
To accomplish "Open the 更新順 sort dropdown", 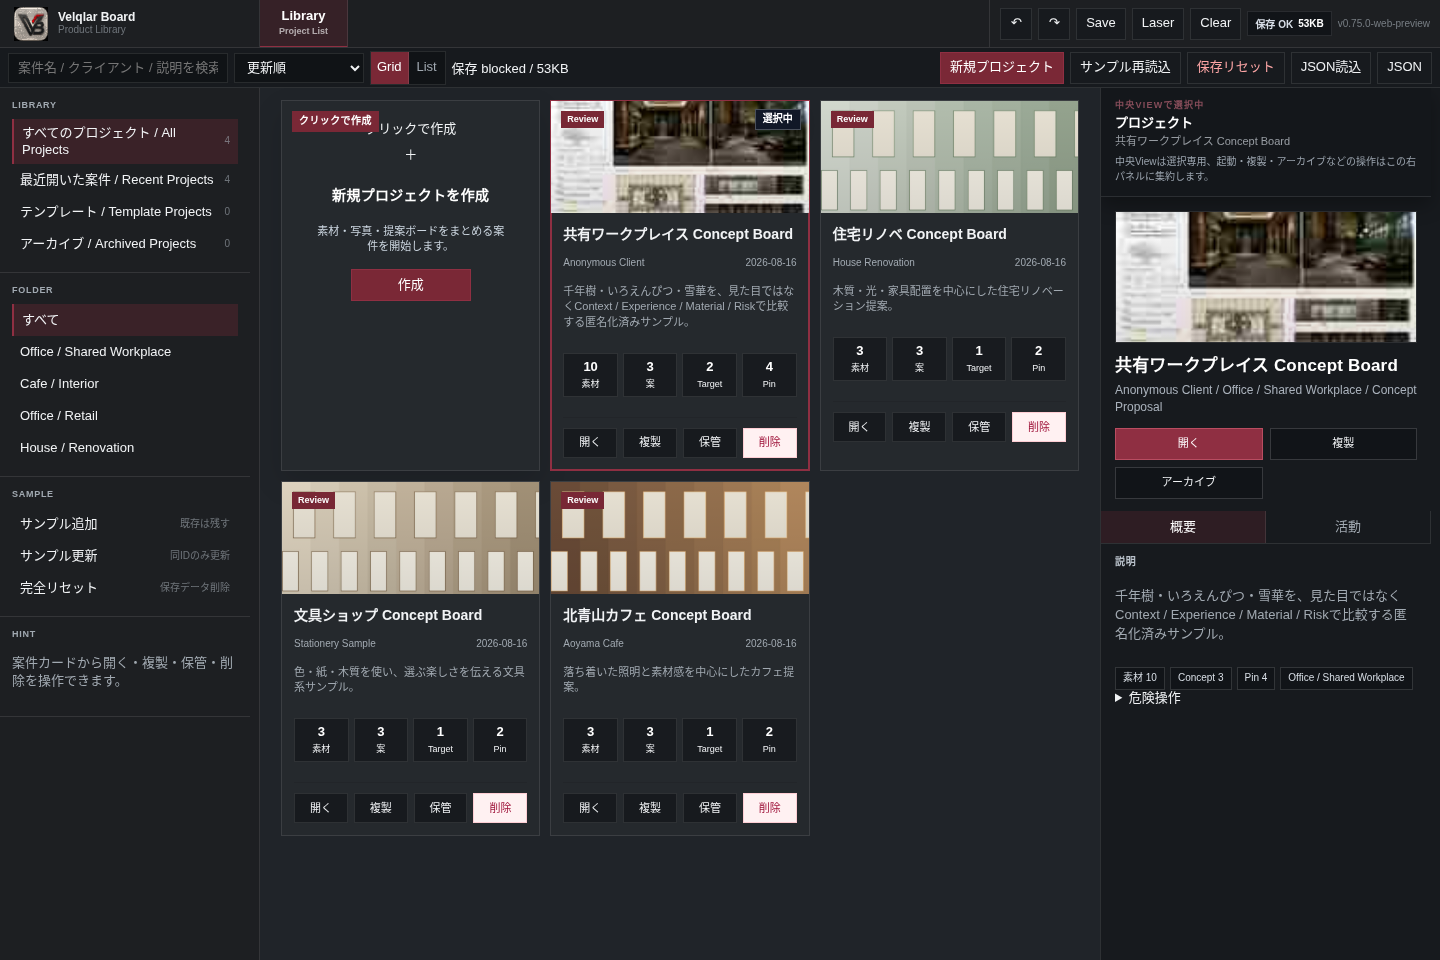I will pyautogui.click(x=299, y=68).
